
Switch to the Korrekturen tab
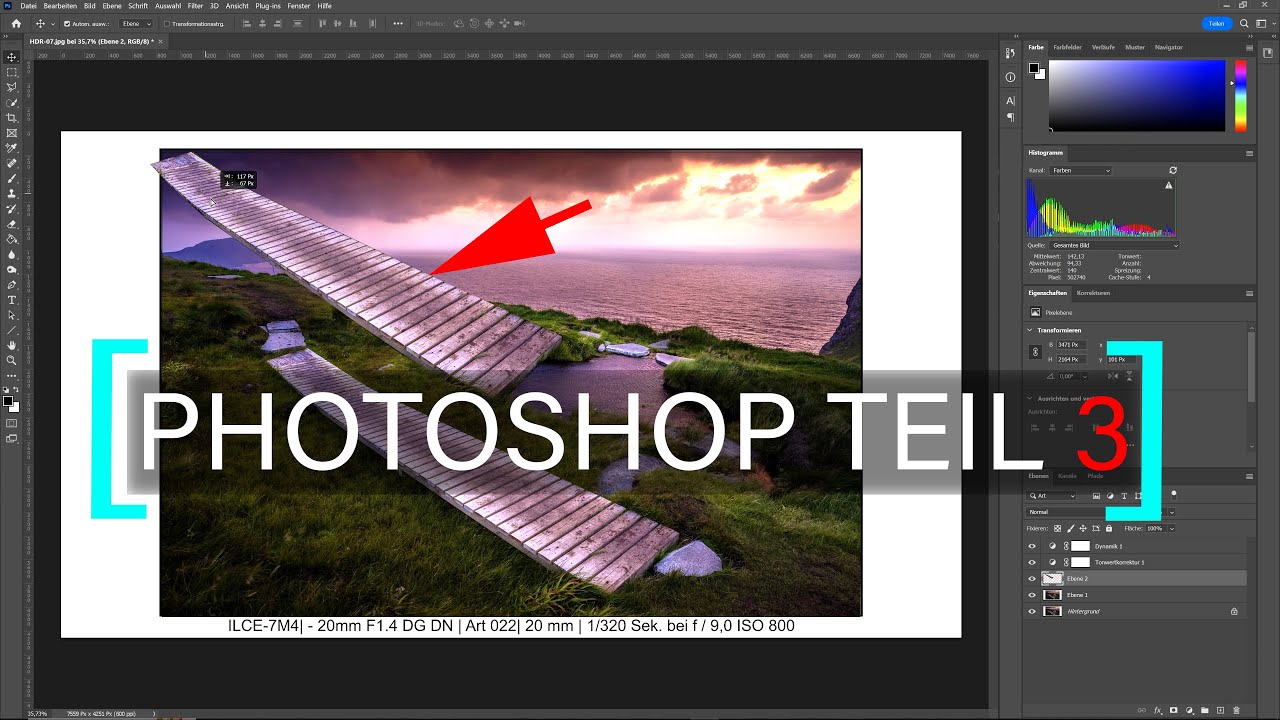1093,293
